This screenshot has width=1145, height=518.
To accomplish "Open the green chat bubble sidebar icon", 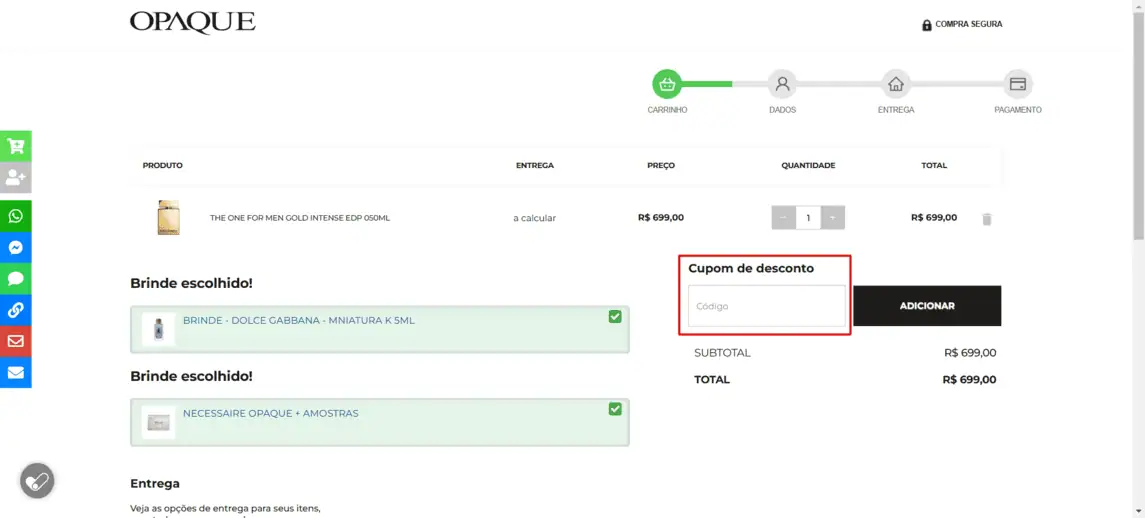I will [x=15, y=278].
